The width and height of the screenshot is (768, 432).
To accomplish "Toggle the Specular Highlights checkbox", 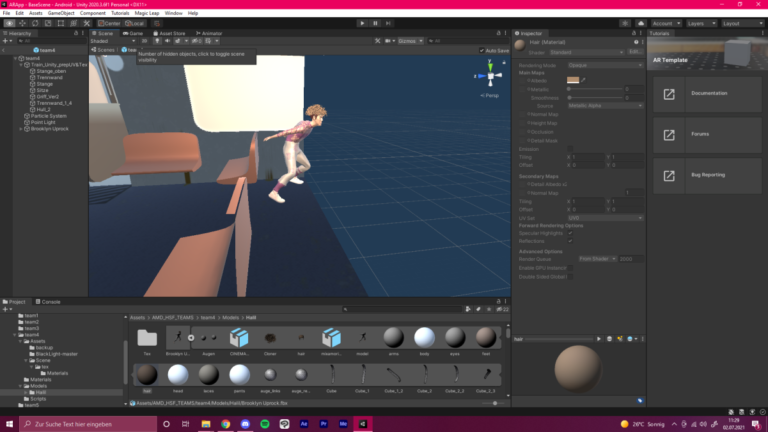I will pos(570,233).
